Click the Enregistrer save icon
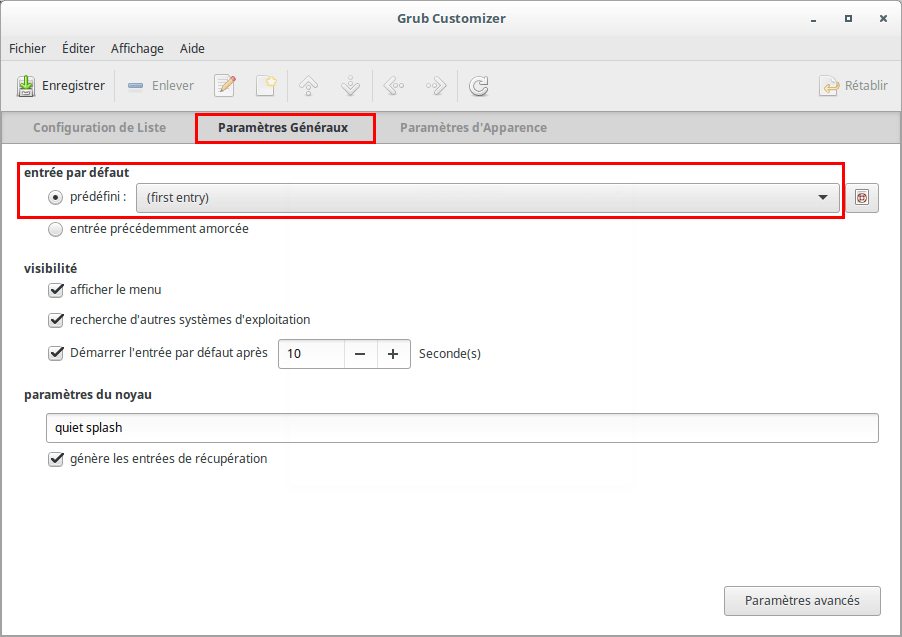 (x=26, y=86)
